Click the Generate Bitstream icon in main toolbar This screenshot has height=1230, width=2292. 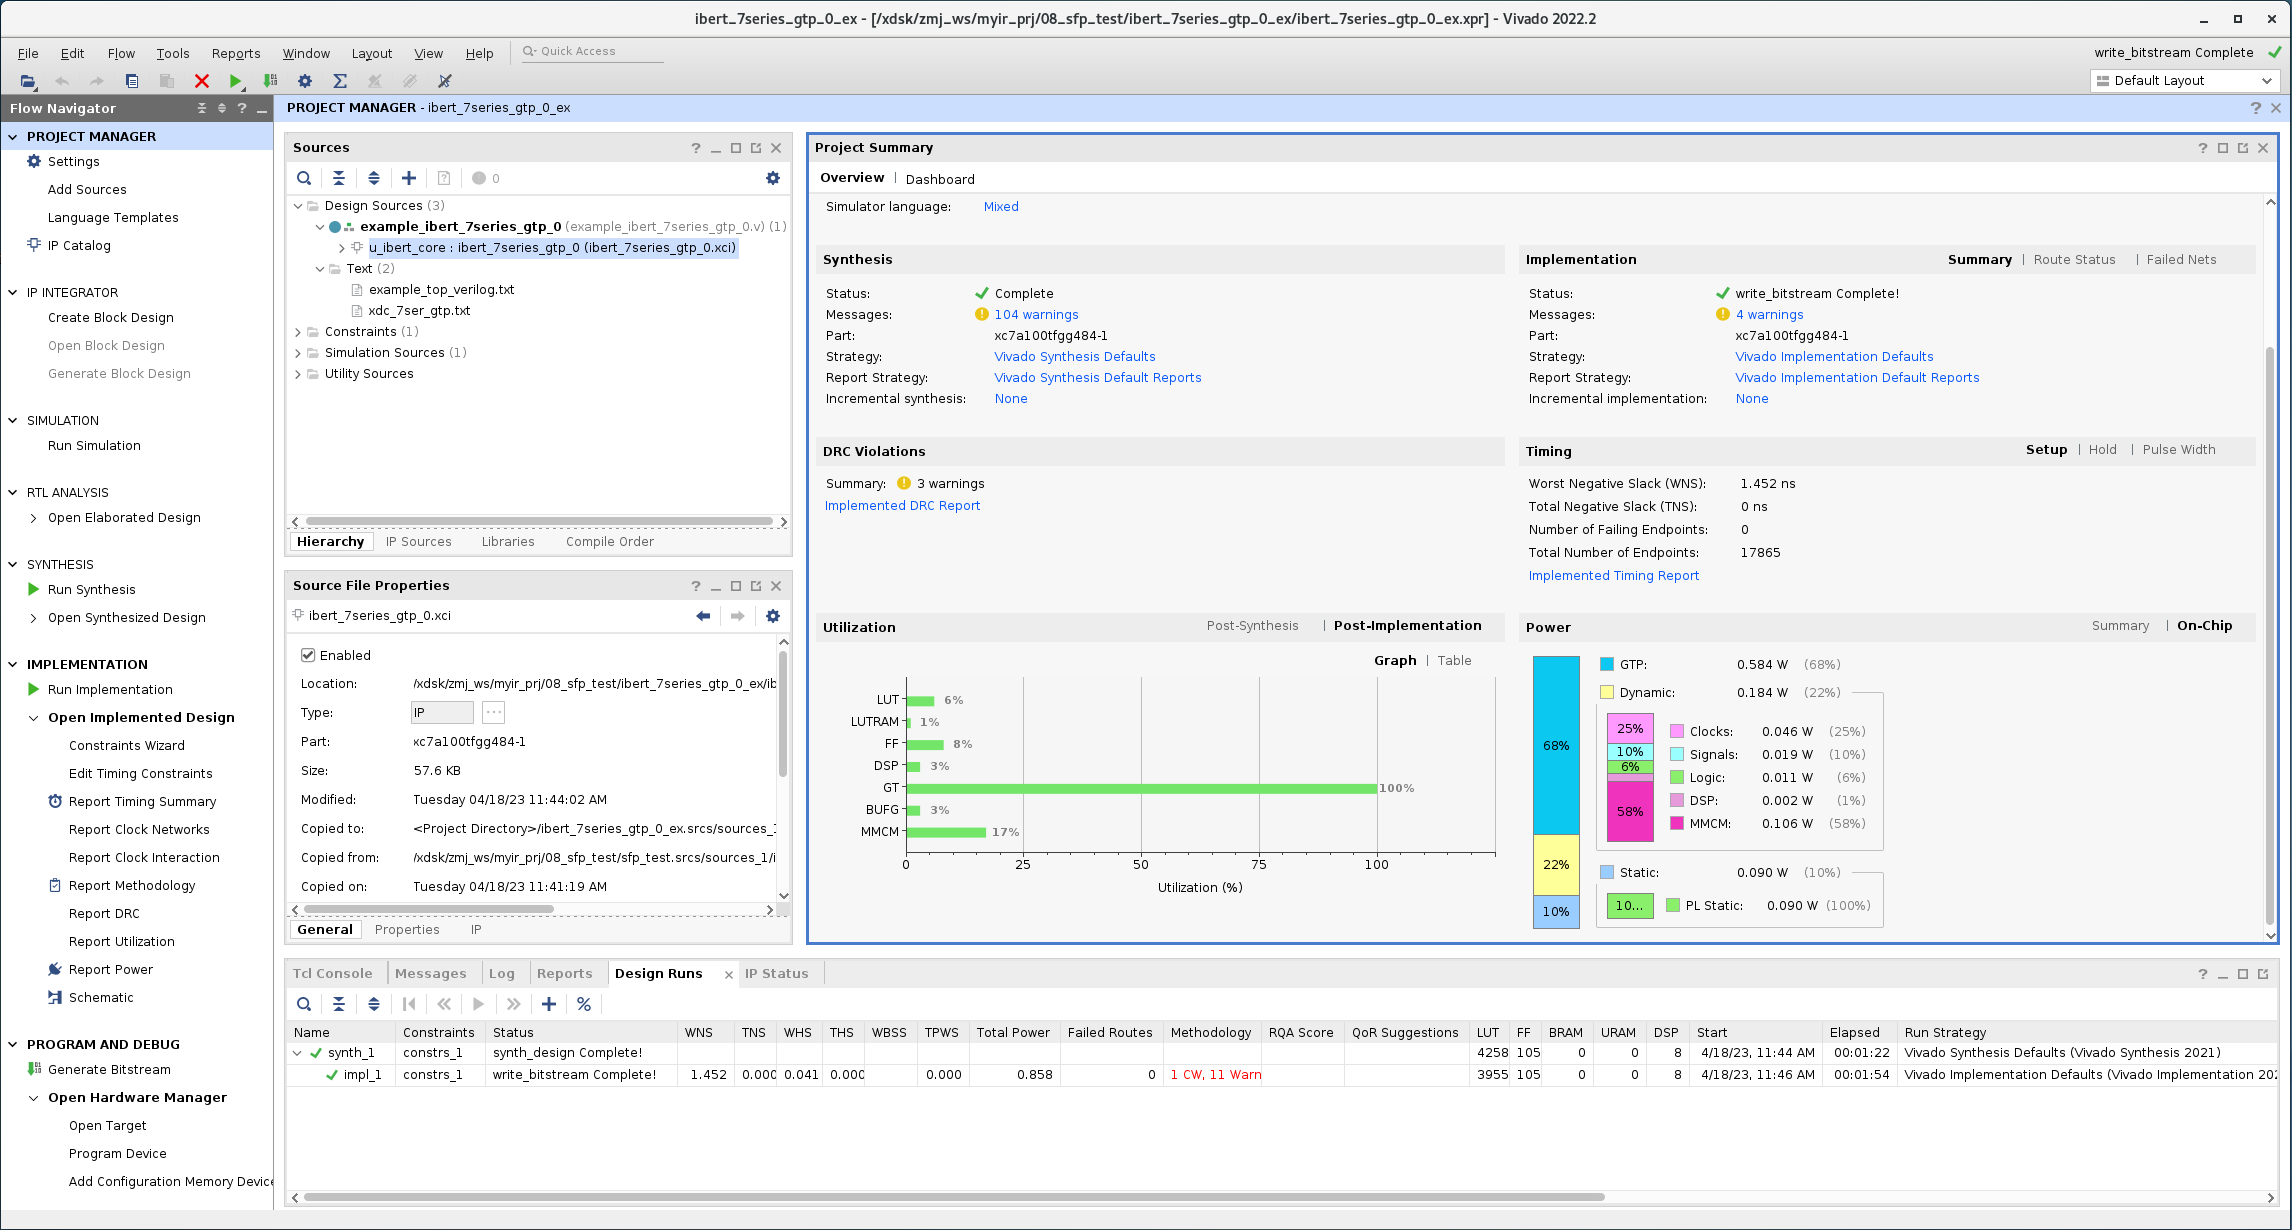tap(270, 81)
